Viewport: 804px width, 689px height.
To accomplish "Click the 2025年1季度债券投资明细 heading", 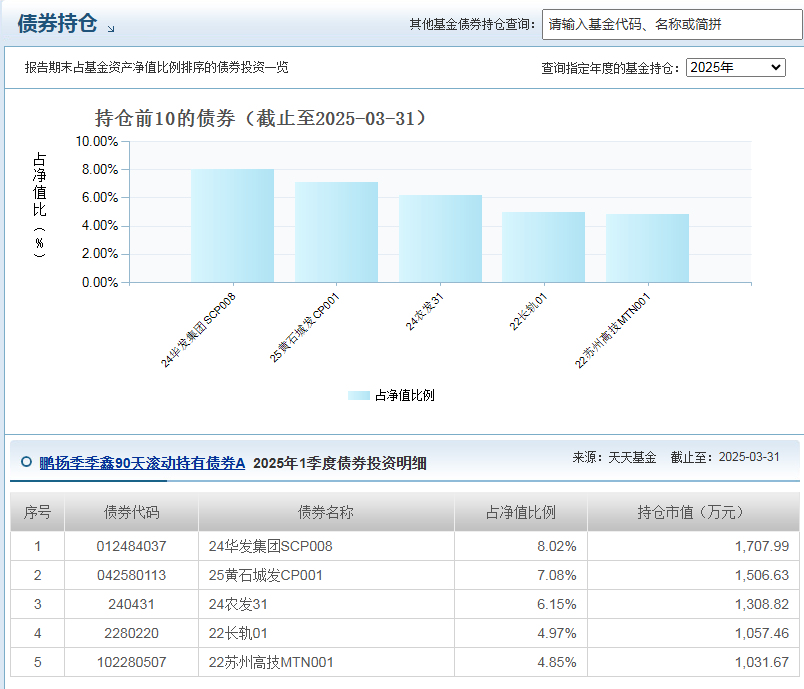I will [339, 463].
